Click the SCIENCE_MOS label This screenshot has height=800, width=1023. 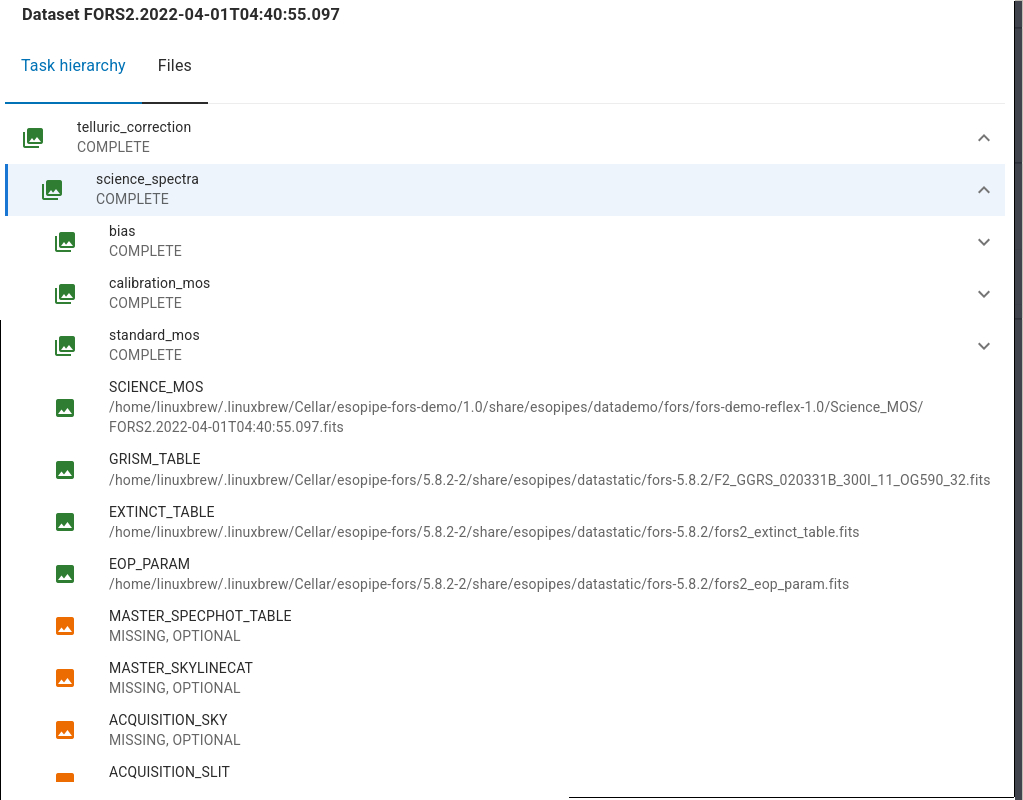156,387
